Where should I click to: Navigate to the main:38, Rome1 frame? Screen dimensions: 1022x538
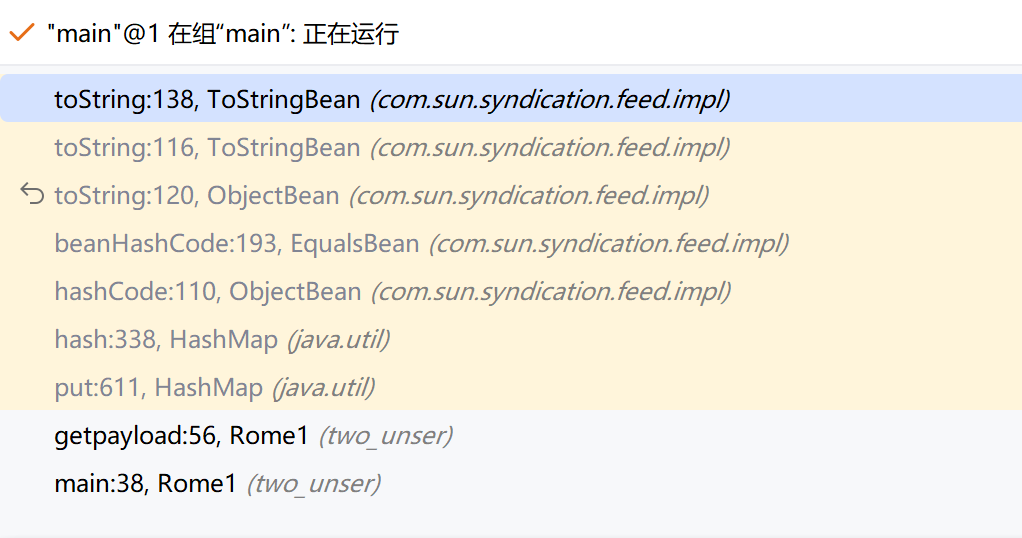[x=145, y=484]
